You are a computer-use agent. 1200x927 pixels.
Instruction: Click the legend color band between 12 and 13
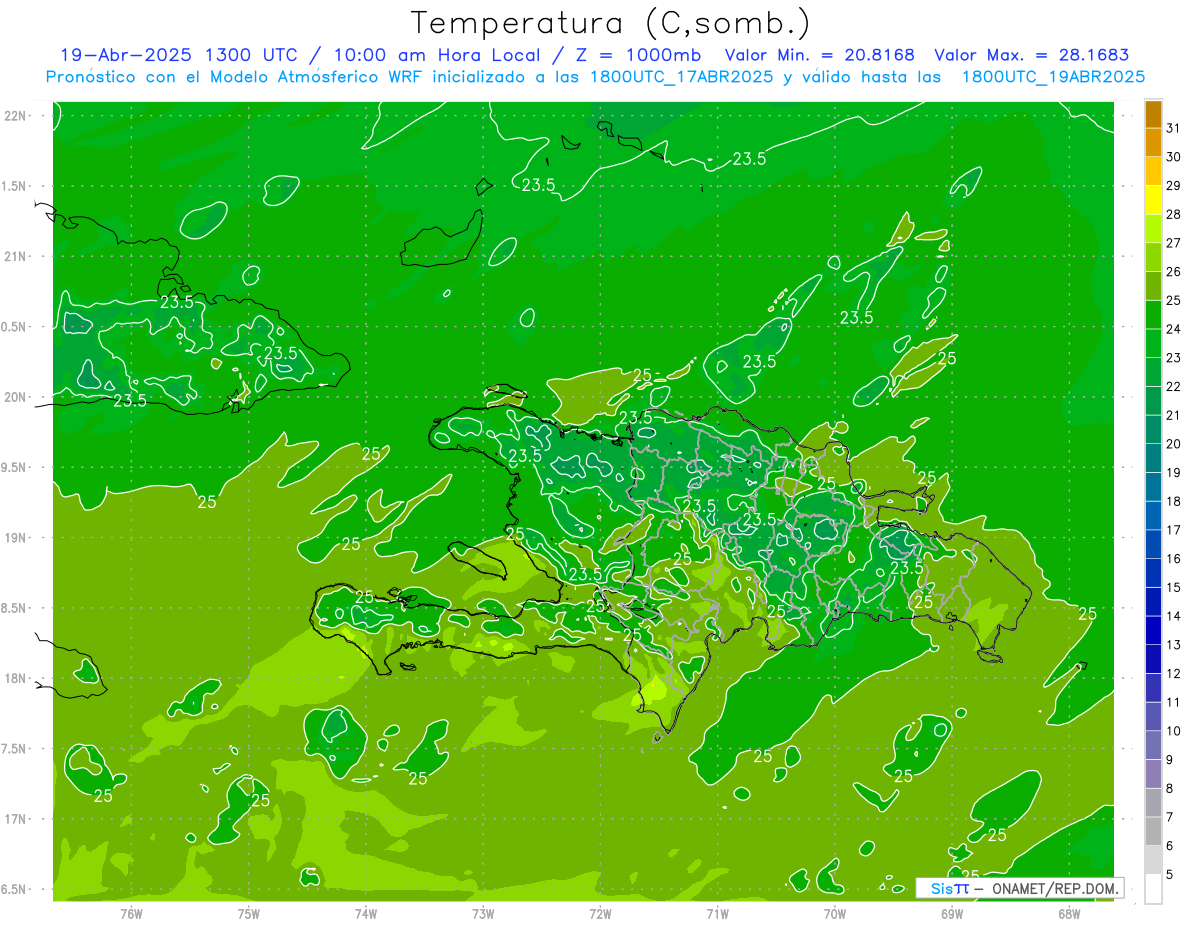click(x=1153, y=659)
